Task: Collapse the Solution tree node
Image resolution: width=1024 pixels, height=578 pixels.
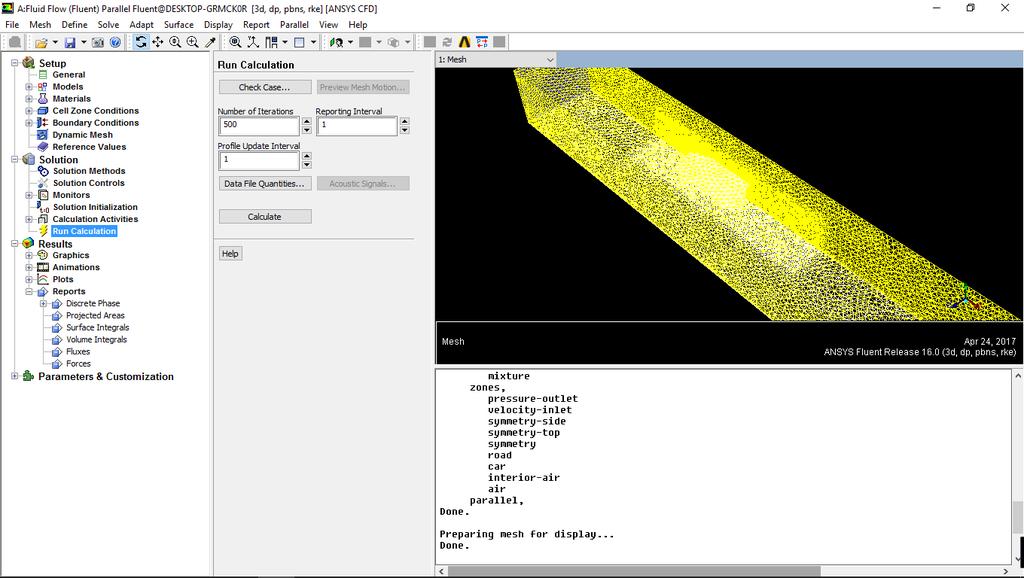Action: (x=14, y=159)
